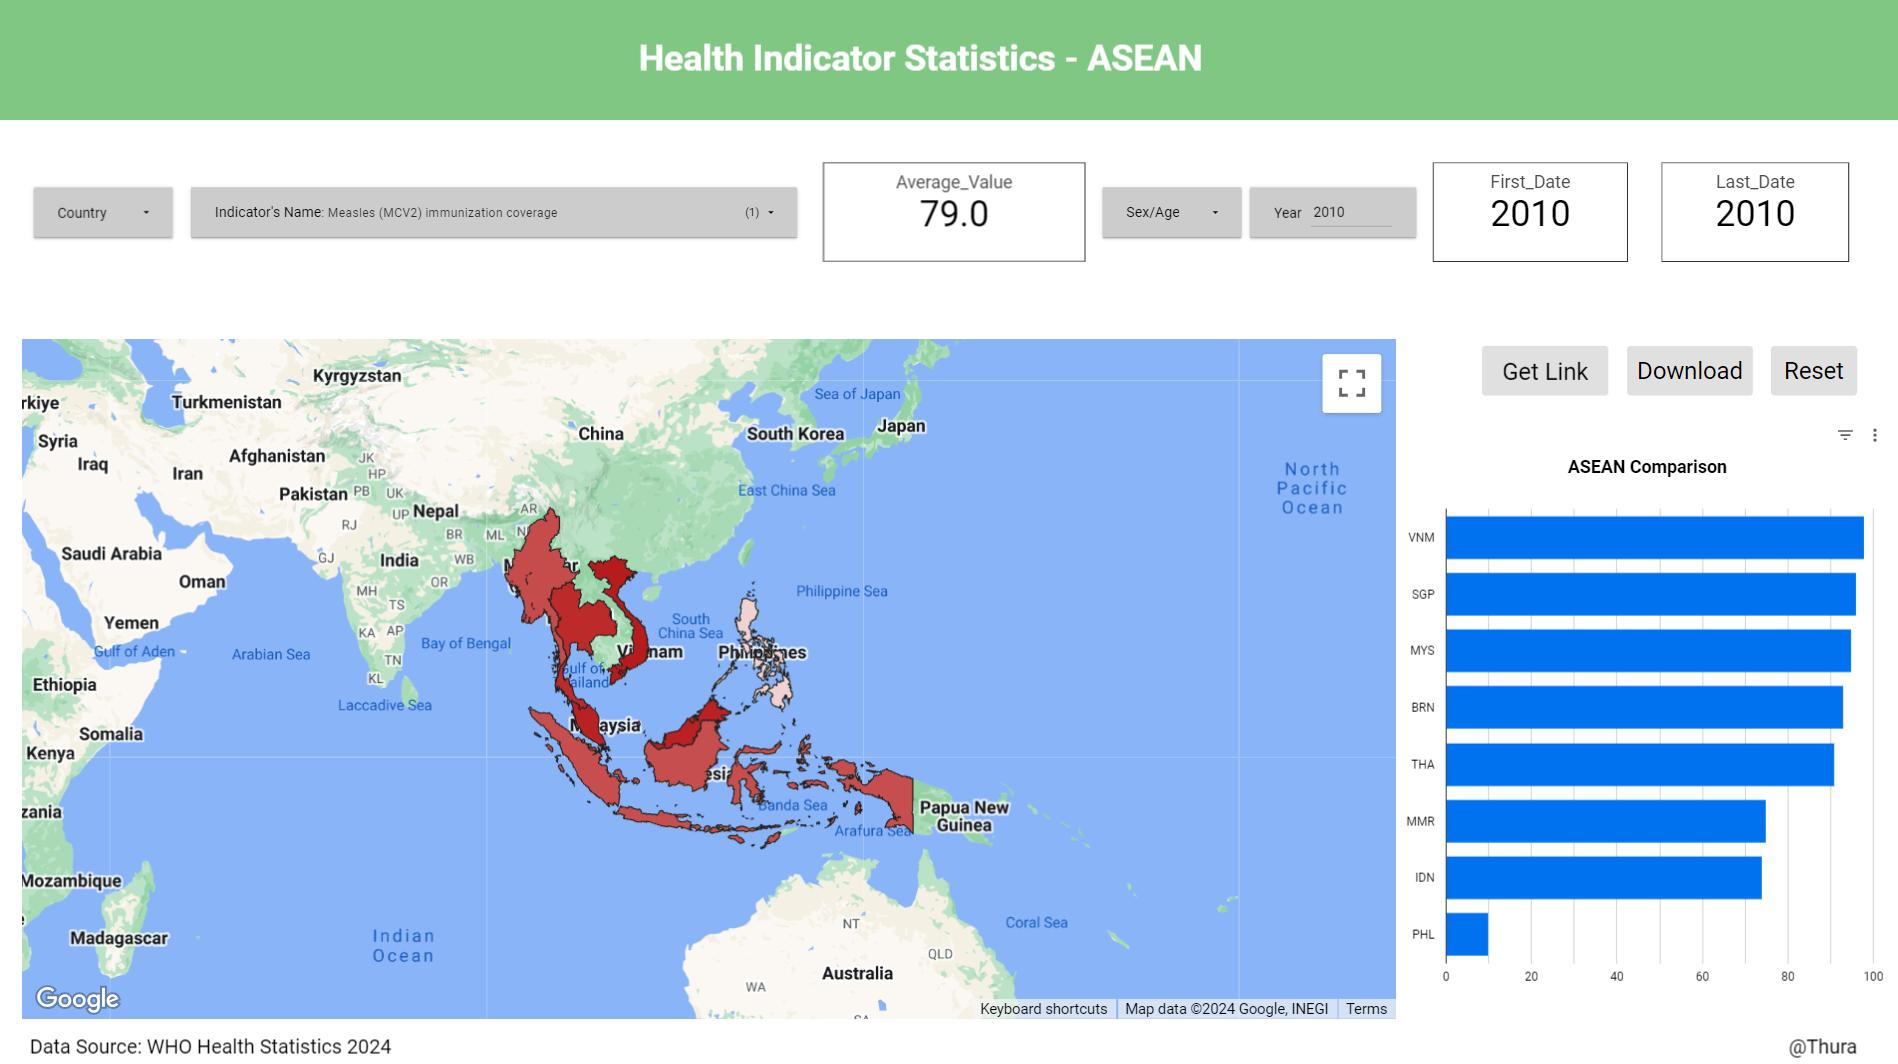
Task: Click the Japan label on the map
Action: click(x=901, y=426)
